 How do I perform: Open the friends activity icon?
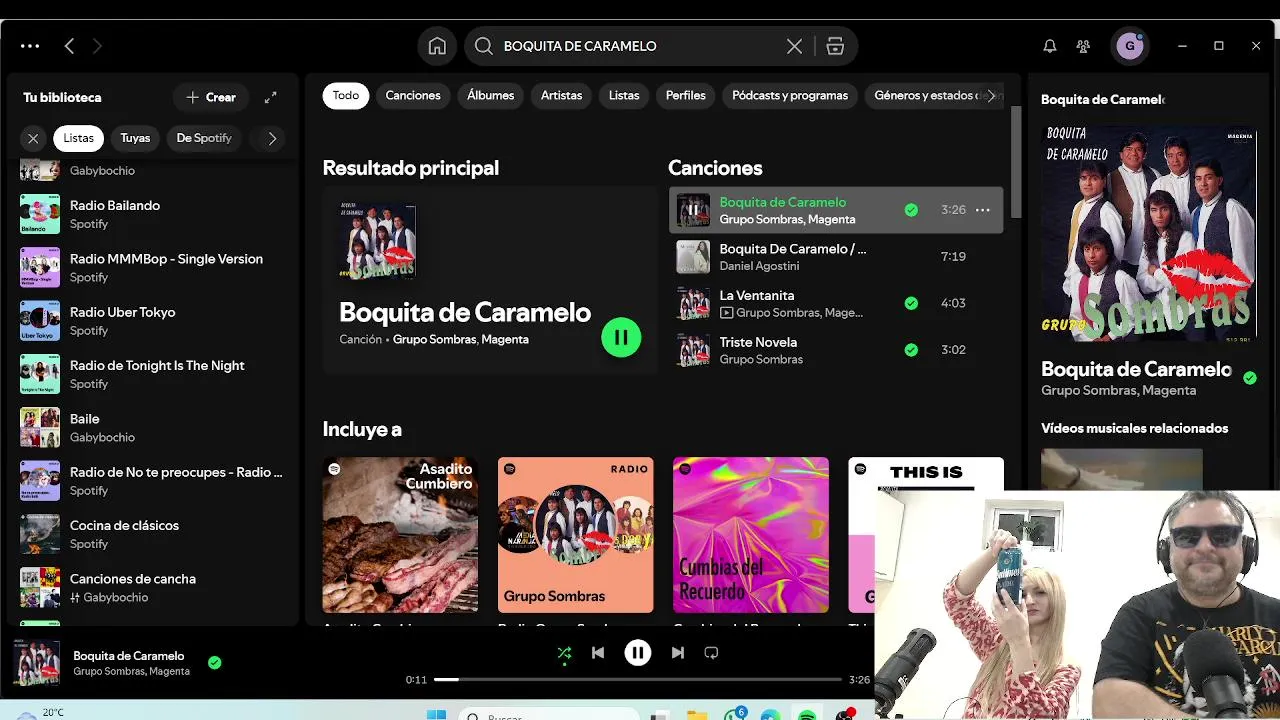point(1083,46)
